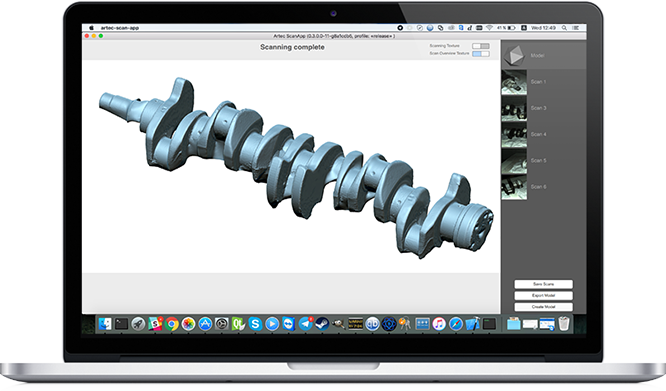
Task: Toggle the Scan Overview Texture switch
Action: point(481,54)
